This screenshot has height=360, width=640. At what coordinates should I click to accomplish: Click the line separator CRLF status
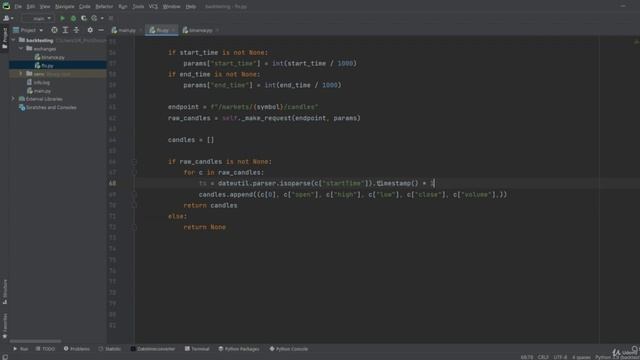point(543,357)
